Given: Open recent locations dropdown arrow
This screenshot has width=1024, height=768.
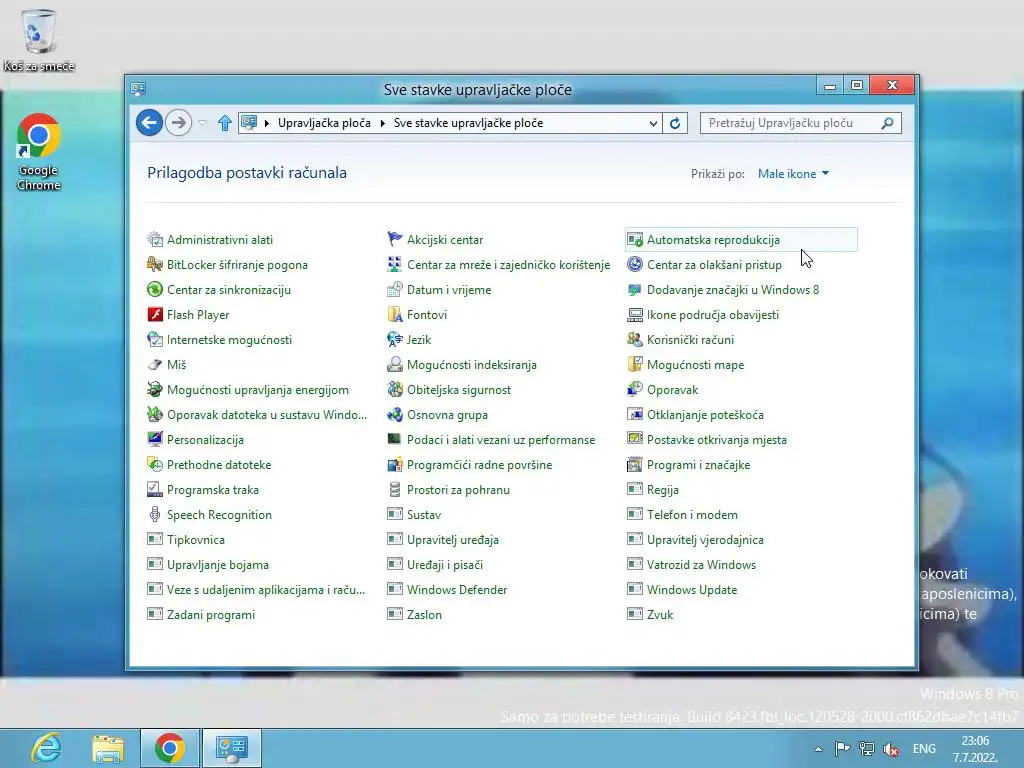Looking at the screenshot, I should pyautogui.click(x=202, y=123).
